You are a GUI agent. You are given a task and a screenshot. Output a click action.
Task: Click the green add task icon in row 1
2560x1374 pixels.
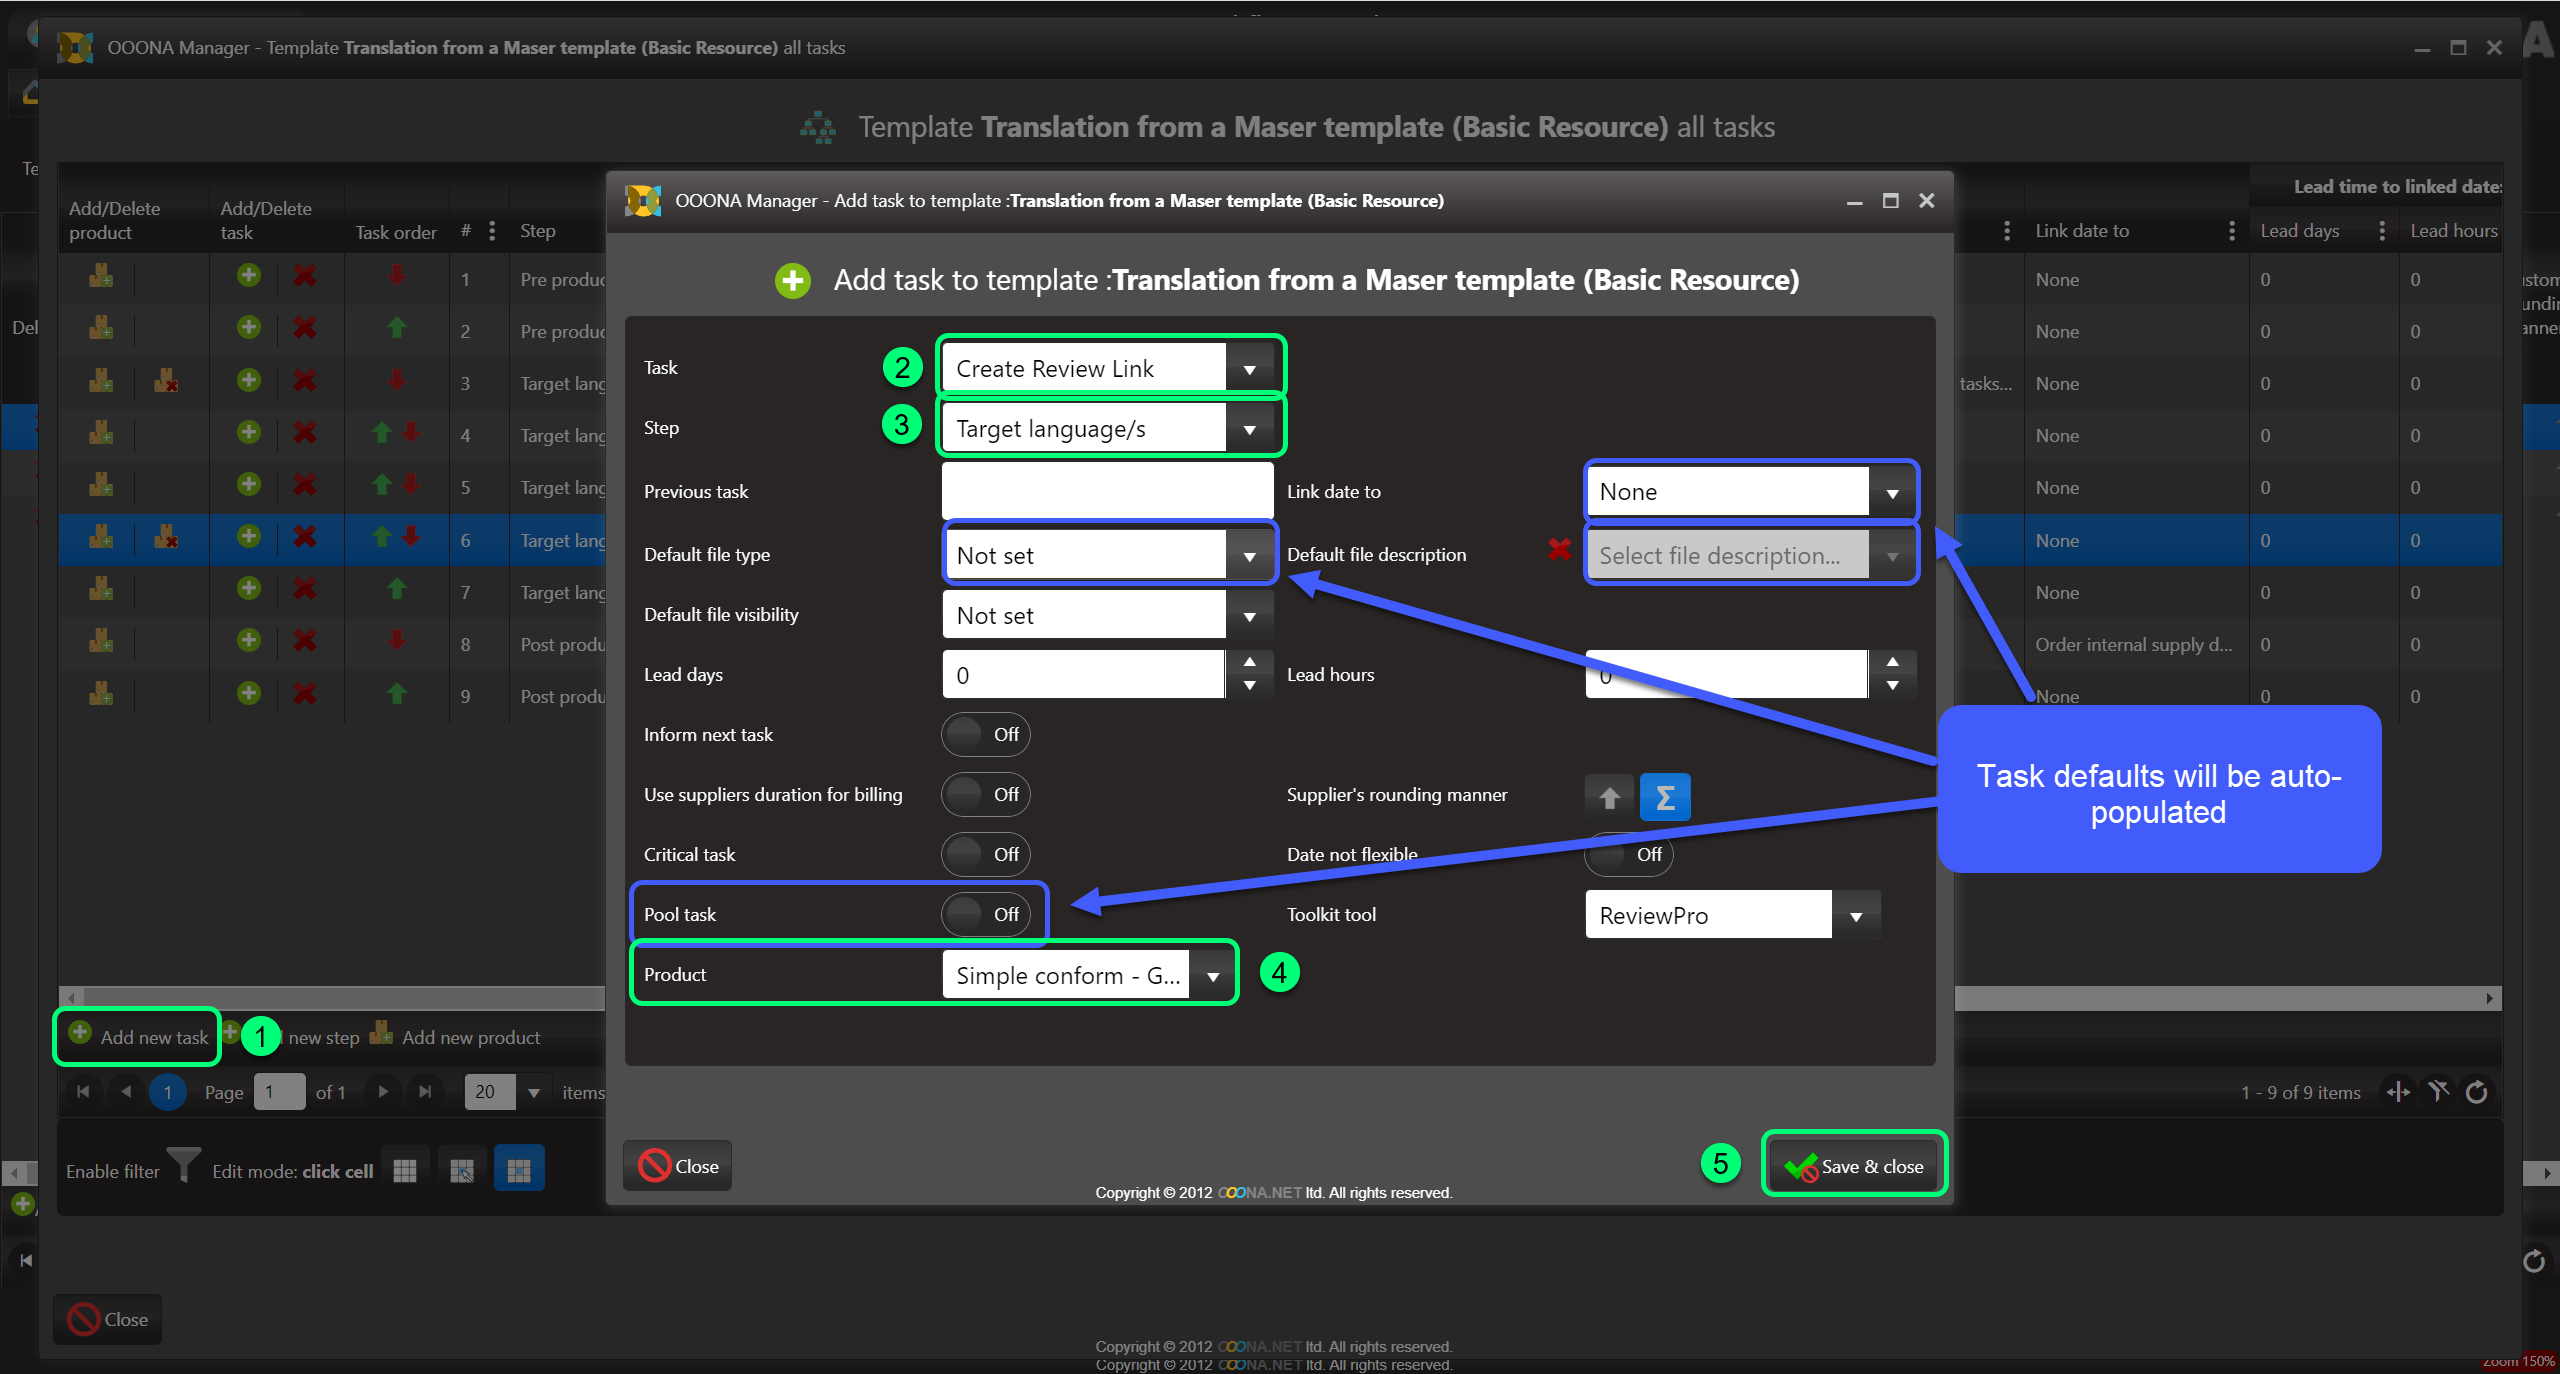click(x=249, y=276)
